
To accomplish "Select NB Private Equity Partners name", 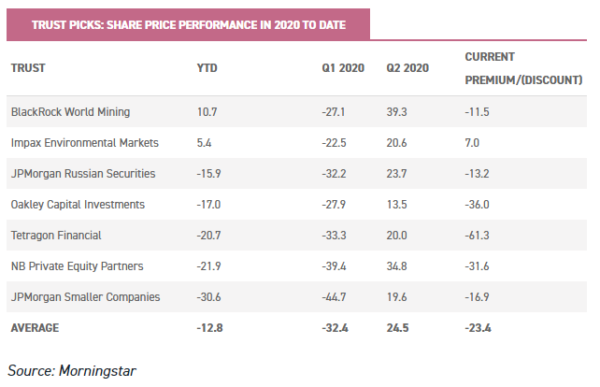I will pos(77,266).
